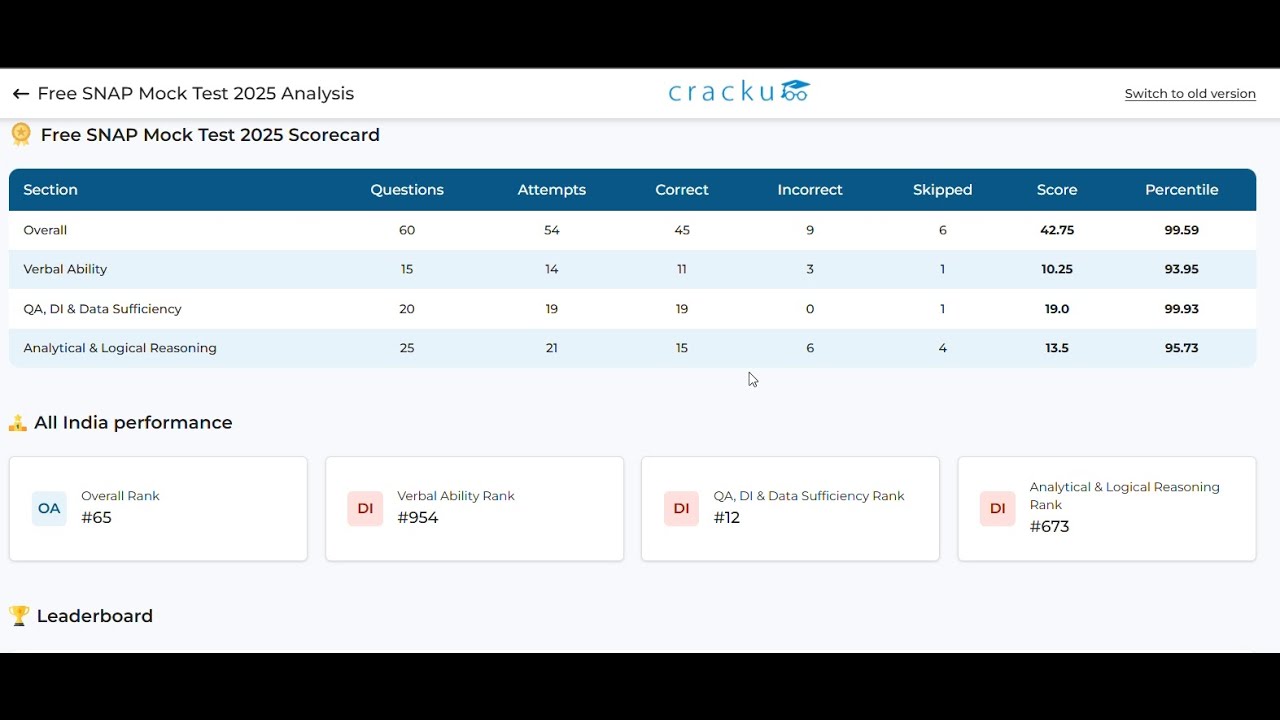Click the Attempts column header
1280x720 pixels.
pos(552,190)
